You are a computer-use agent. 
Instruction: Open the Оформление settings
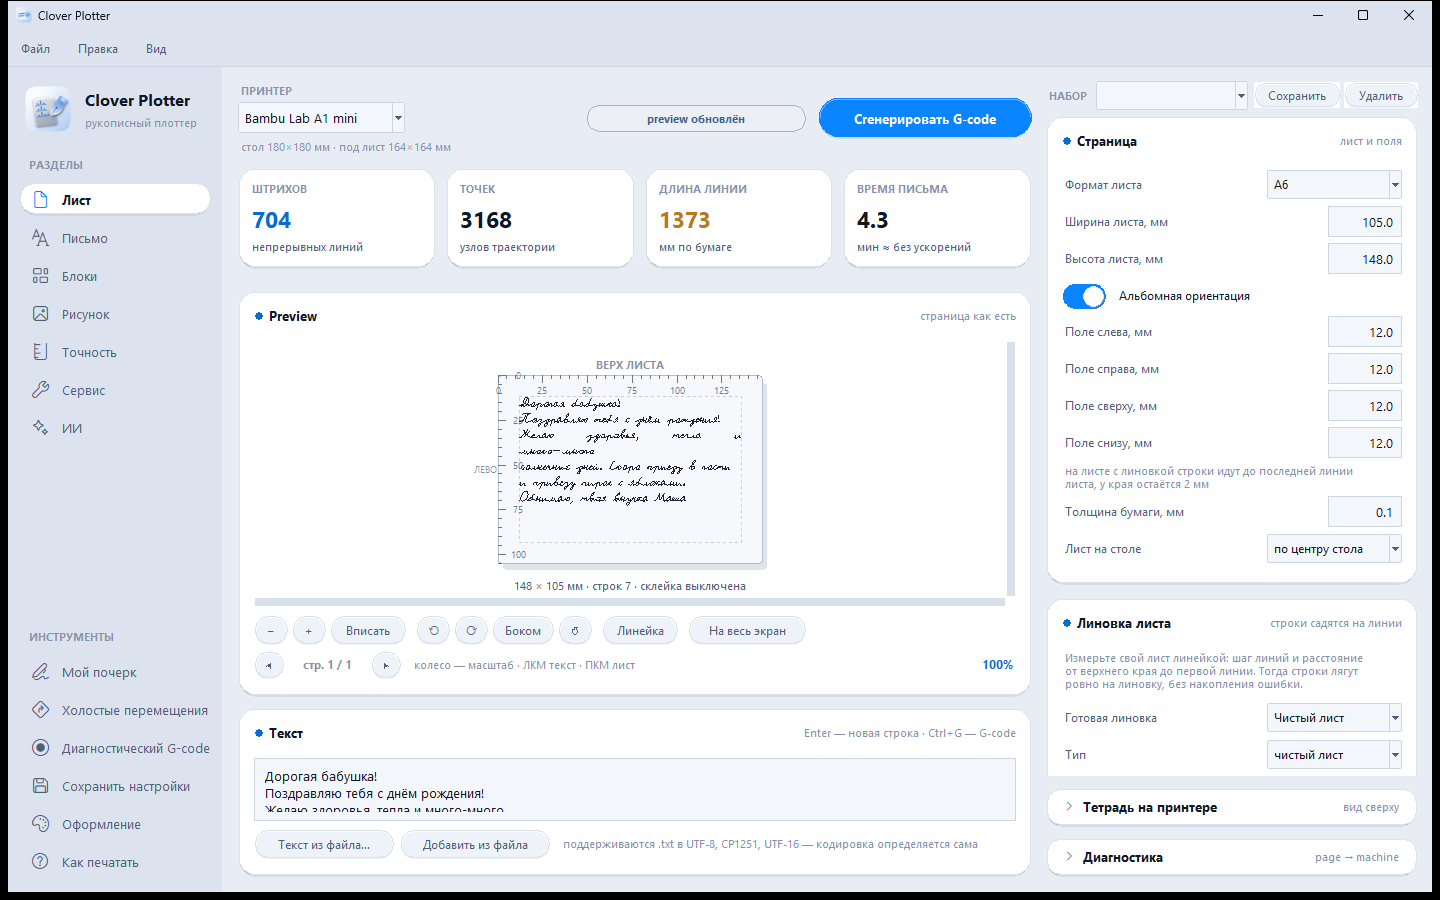pyautogui.click(x=115, y=824)
